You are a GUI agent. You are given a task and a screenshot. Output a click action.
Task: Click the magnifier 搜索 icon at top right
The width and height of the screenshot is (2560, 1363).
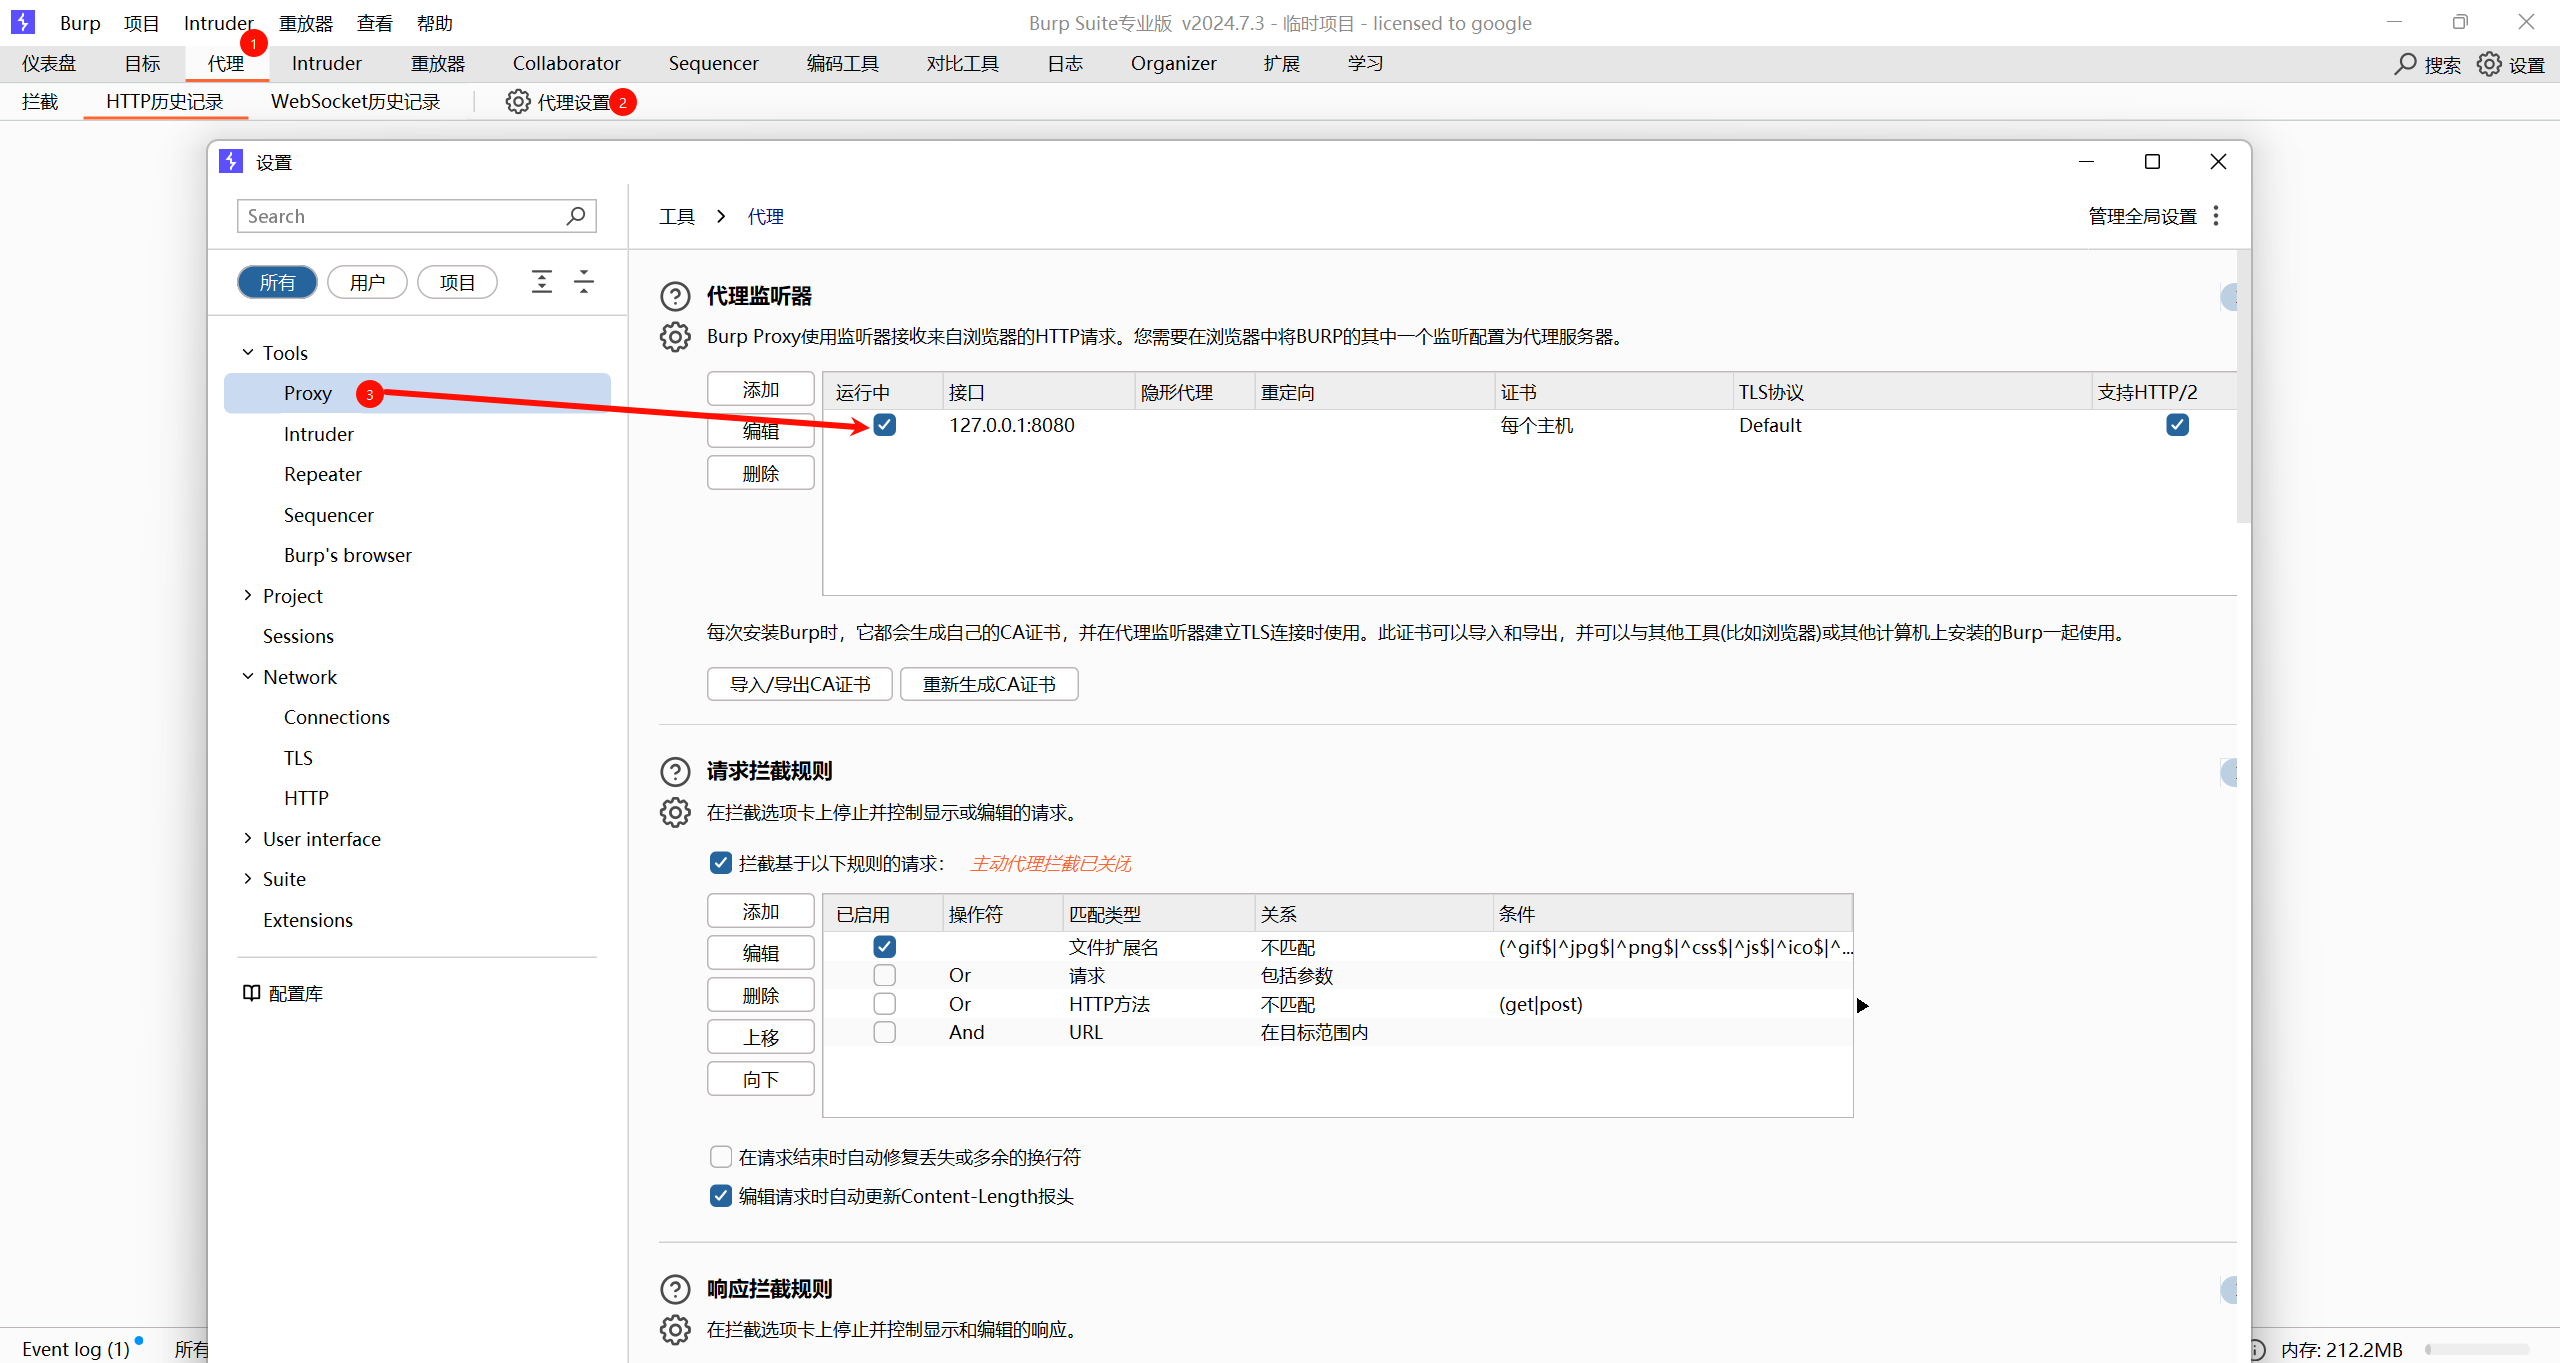2405,64
